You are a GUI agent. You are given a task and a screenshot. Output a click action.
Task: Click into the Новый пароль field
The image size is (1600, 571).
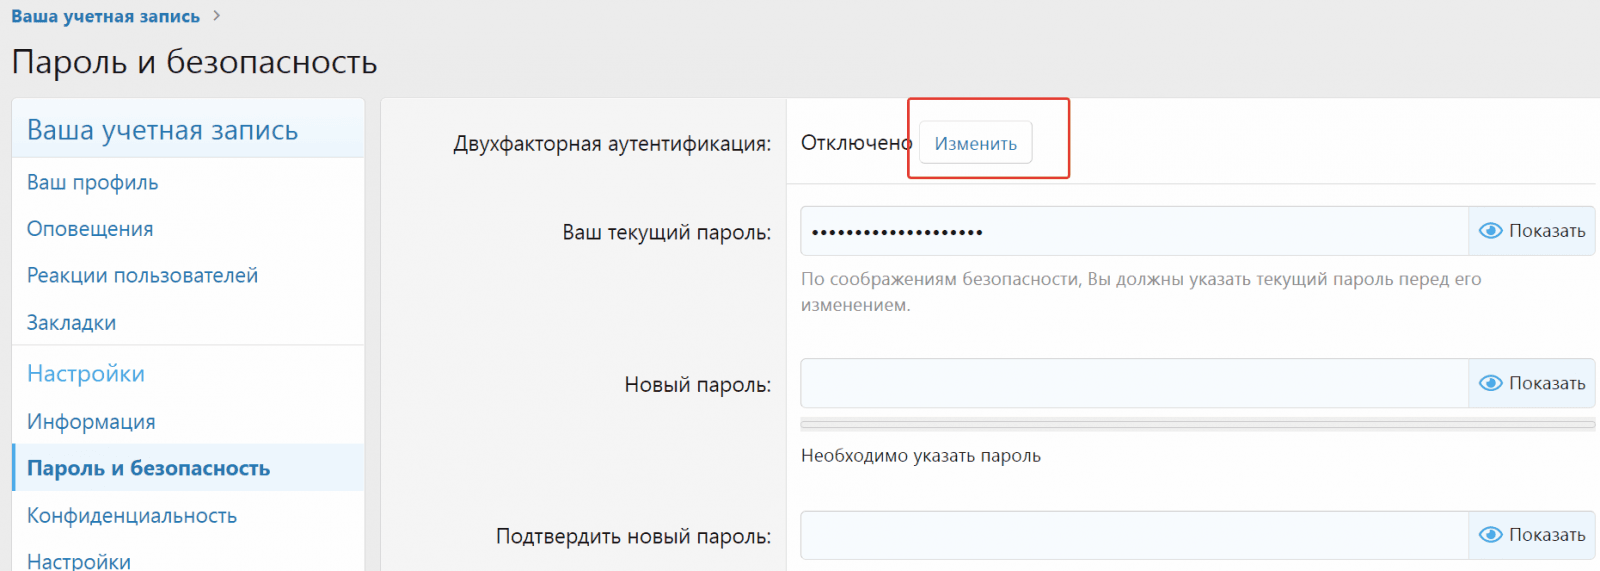(1134, 383)
